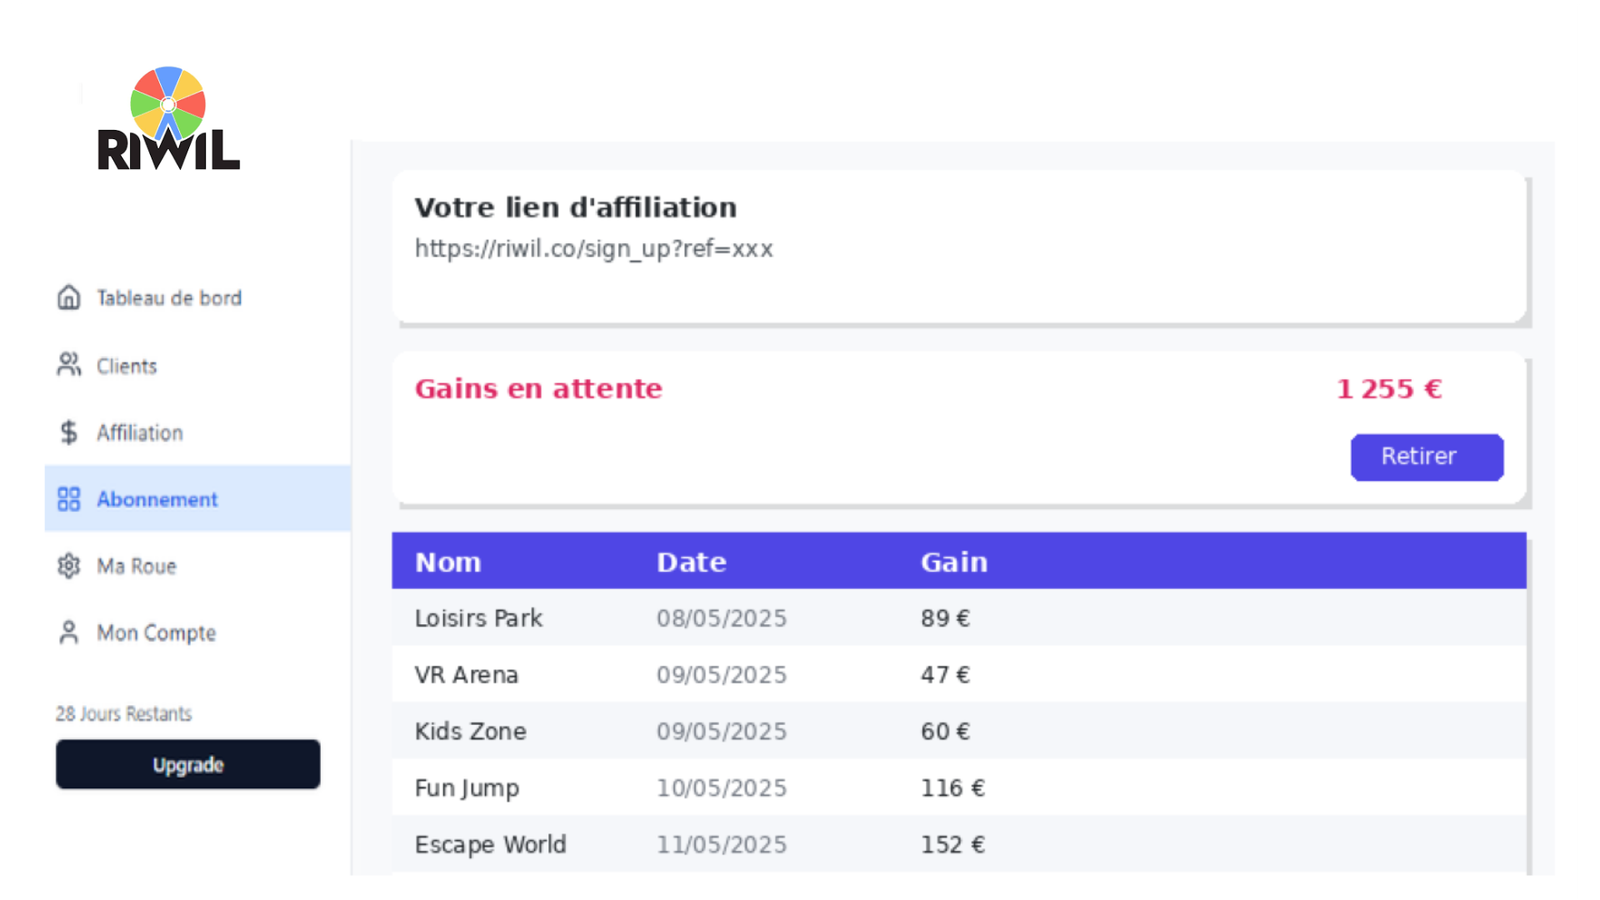Click the people icon next to Clients
The image size is (1600, 900).
pos(69,365)
